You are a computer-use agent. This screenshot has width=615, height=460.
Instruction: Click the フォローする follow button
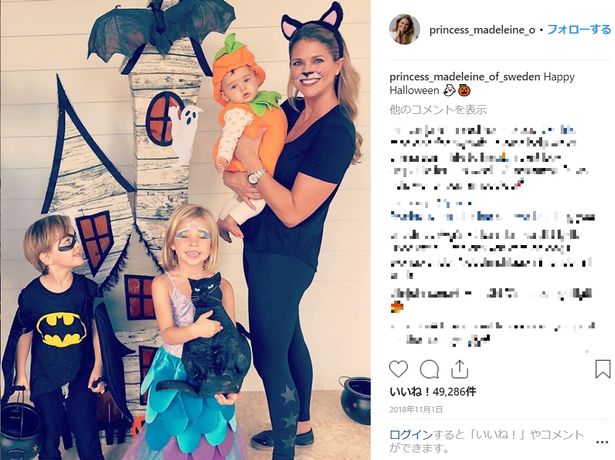579,29
